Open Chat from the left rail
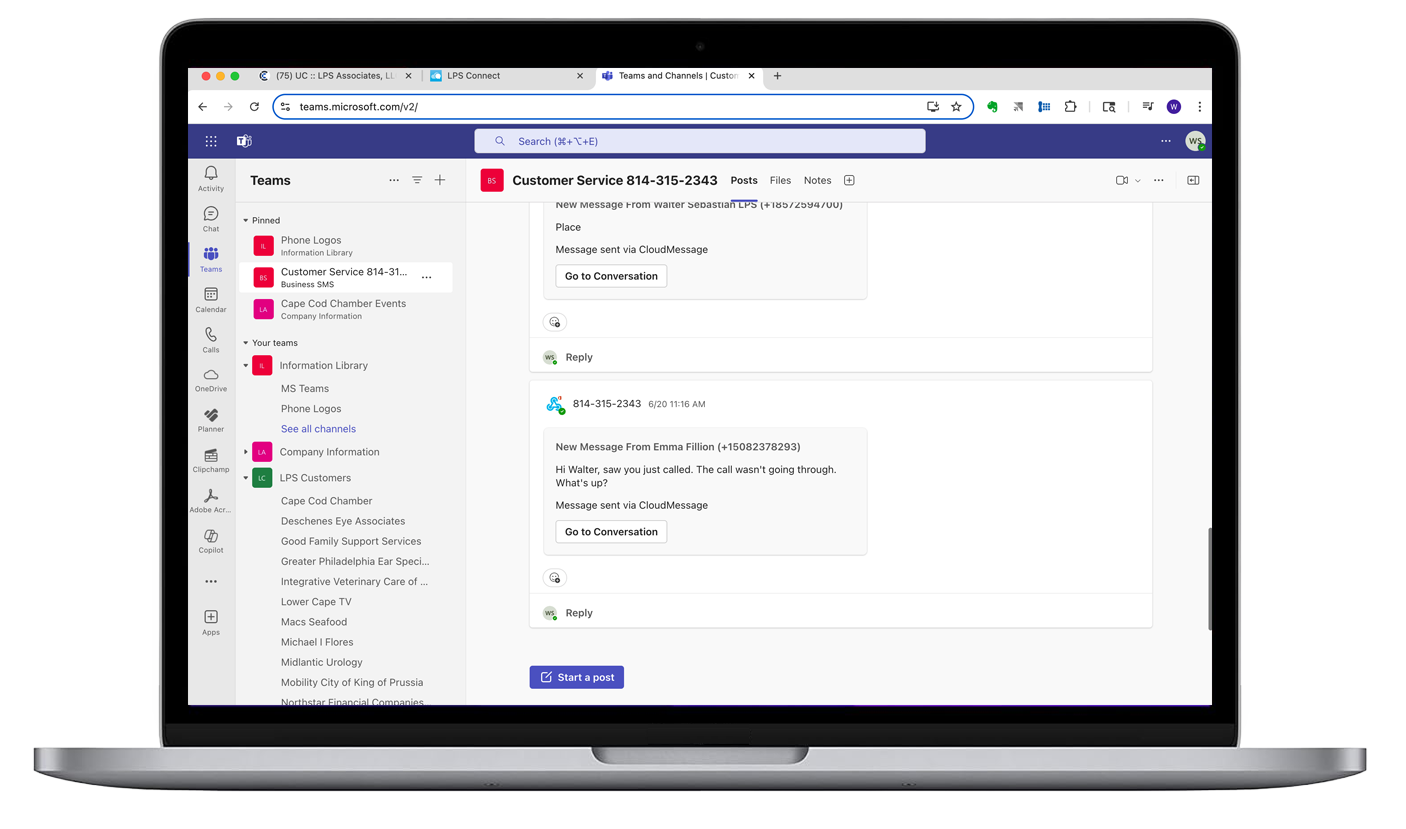The image size is (1406, 829). [x=211, y=219]
